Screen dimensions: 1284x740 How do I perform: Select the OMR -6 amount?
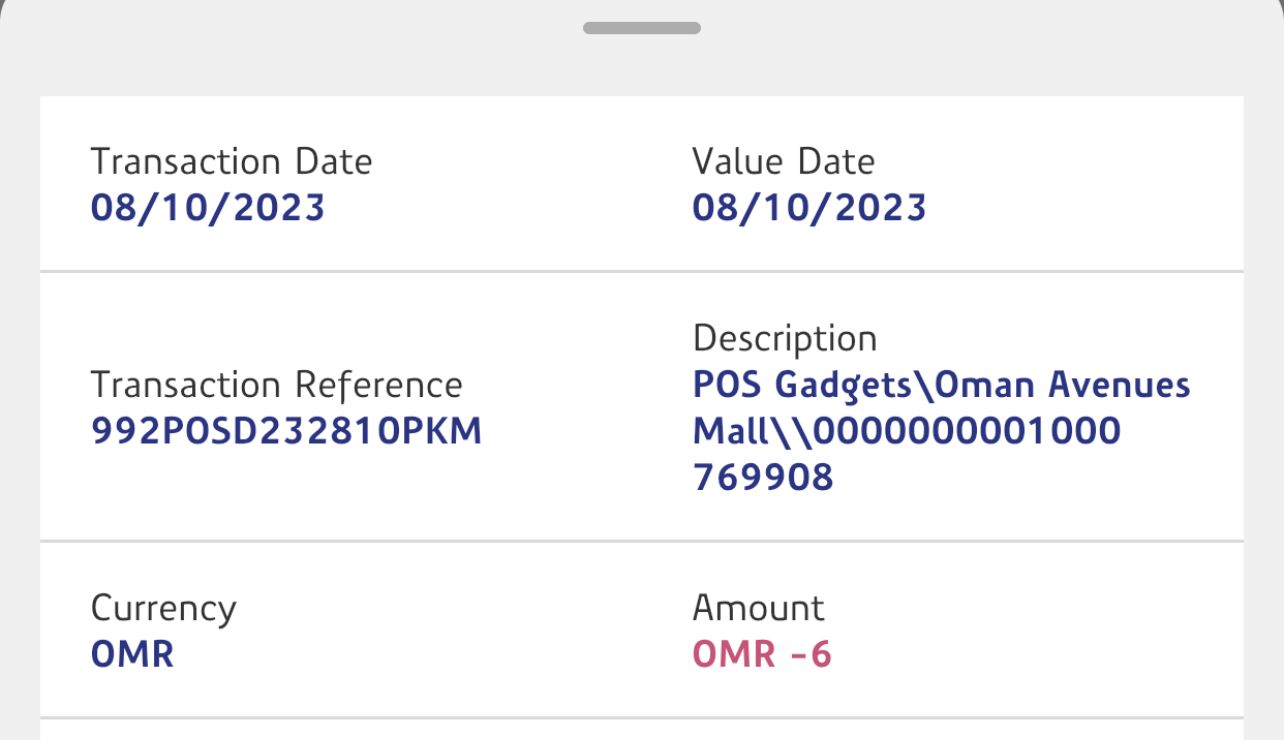tap(762, 655)
